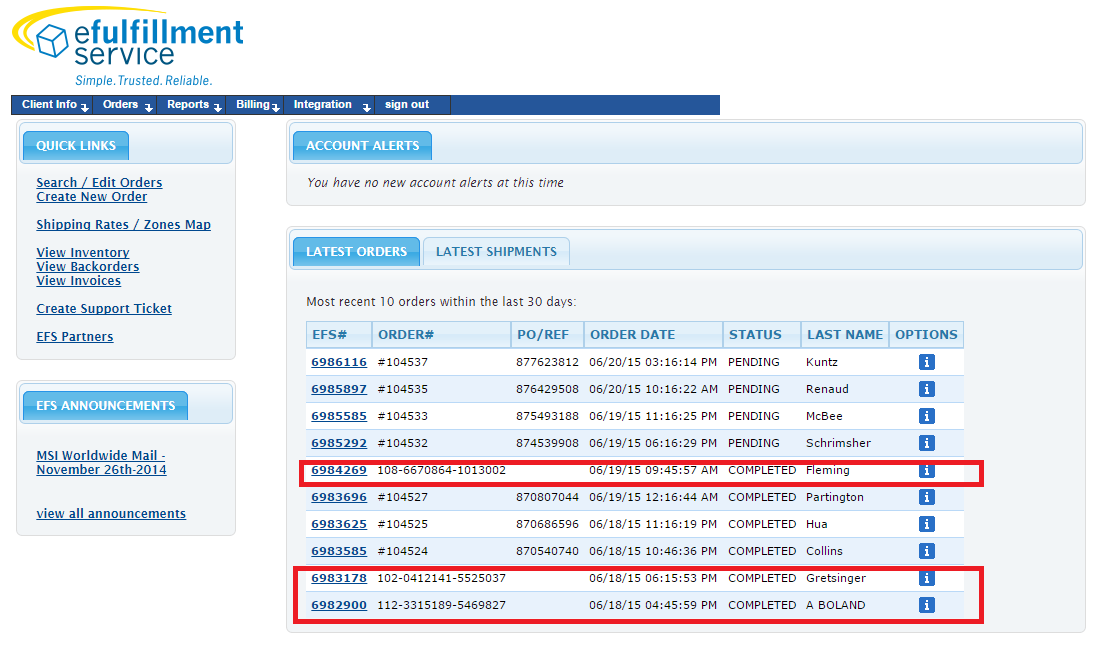Select order number #104533
The image size is (1097, 649).
click(x=402, y=416)
